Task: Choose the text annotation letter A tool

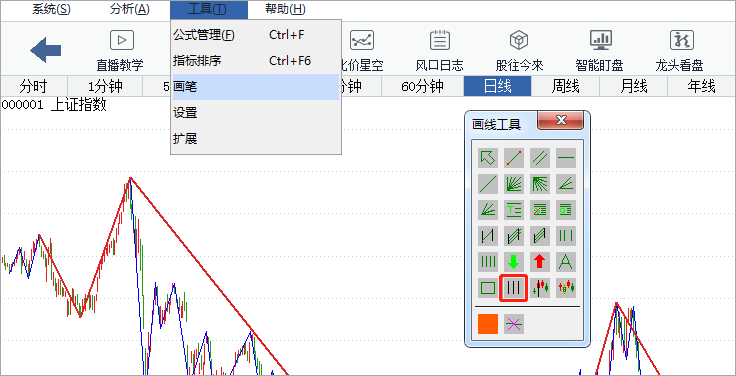Action: point(566,261)
